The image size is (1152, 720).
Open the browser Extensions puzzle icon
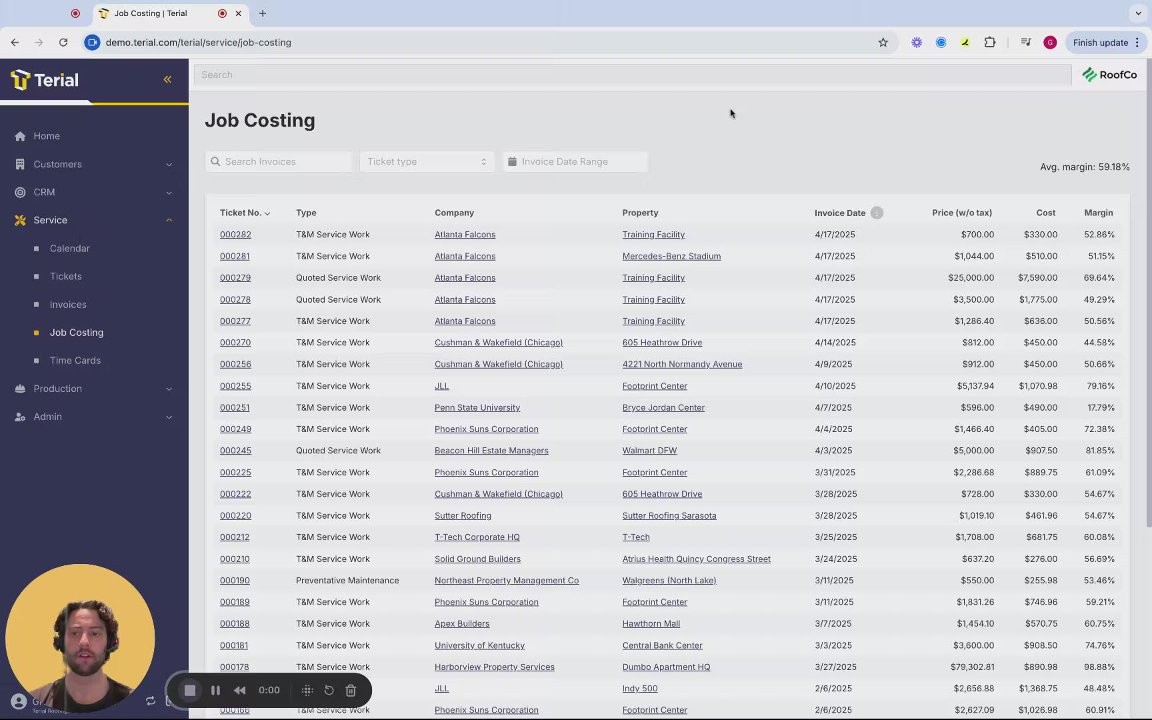click(990, 43)
